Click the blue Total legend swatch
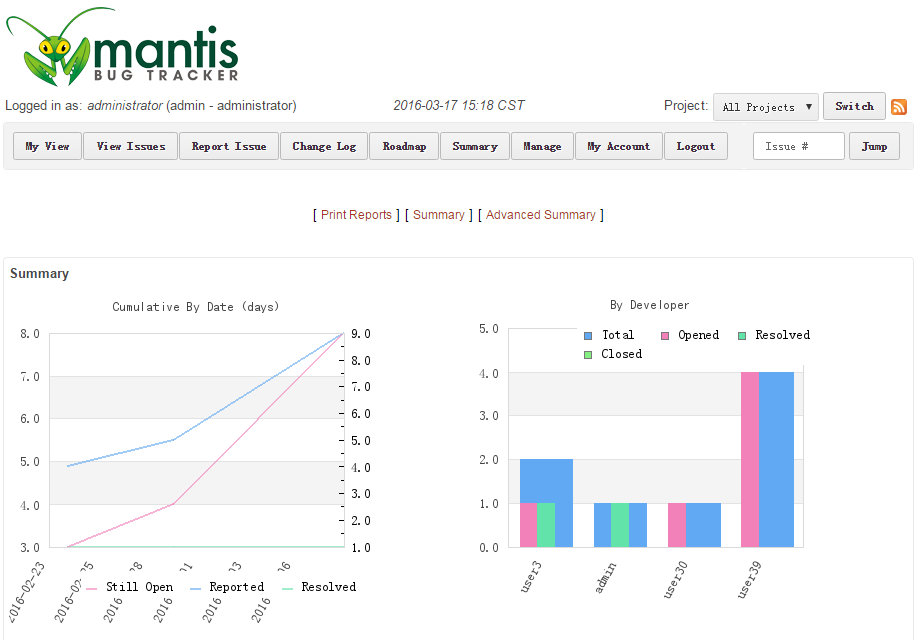The height and width of the screenshot is (640, 918). pos(588,336)
